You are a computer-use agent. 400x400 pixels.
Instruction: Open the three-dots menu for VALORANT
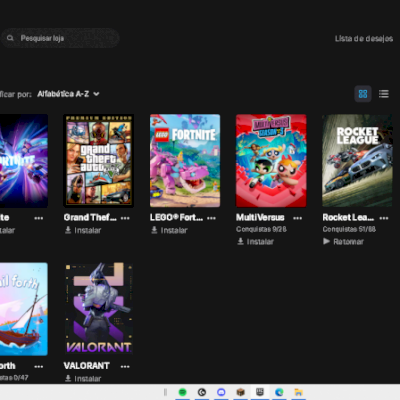[125, 366]
